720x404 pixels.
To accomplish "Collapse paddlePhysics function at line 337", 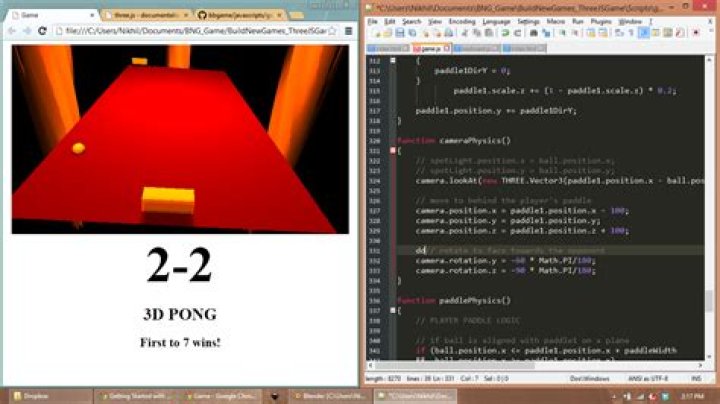I will tap(393, 310).
